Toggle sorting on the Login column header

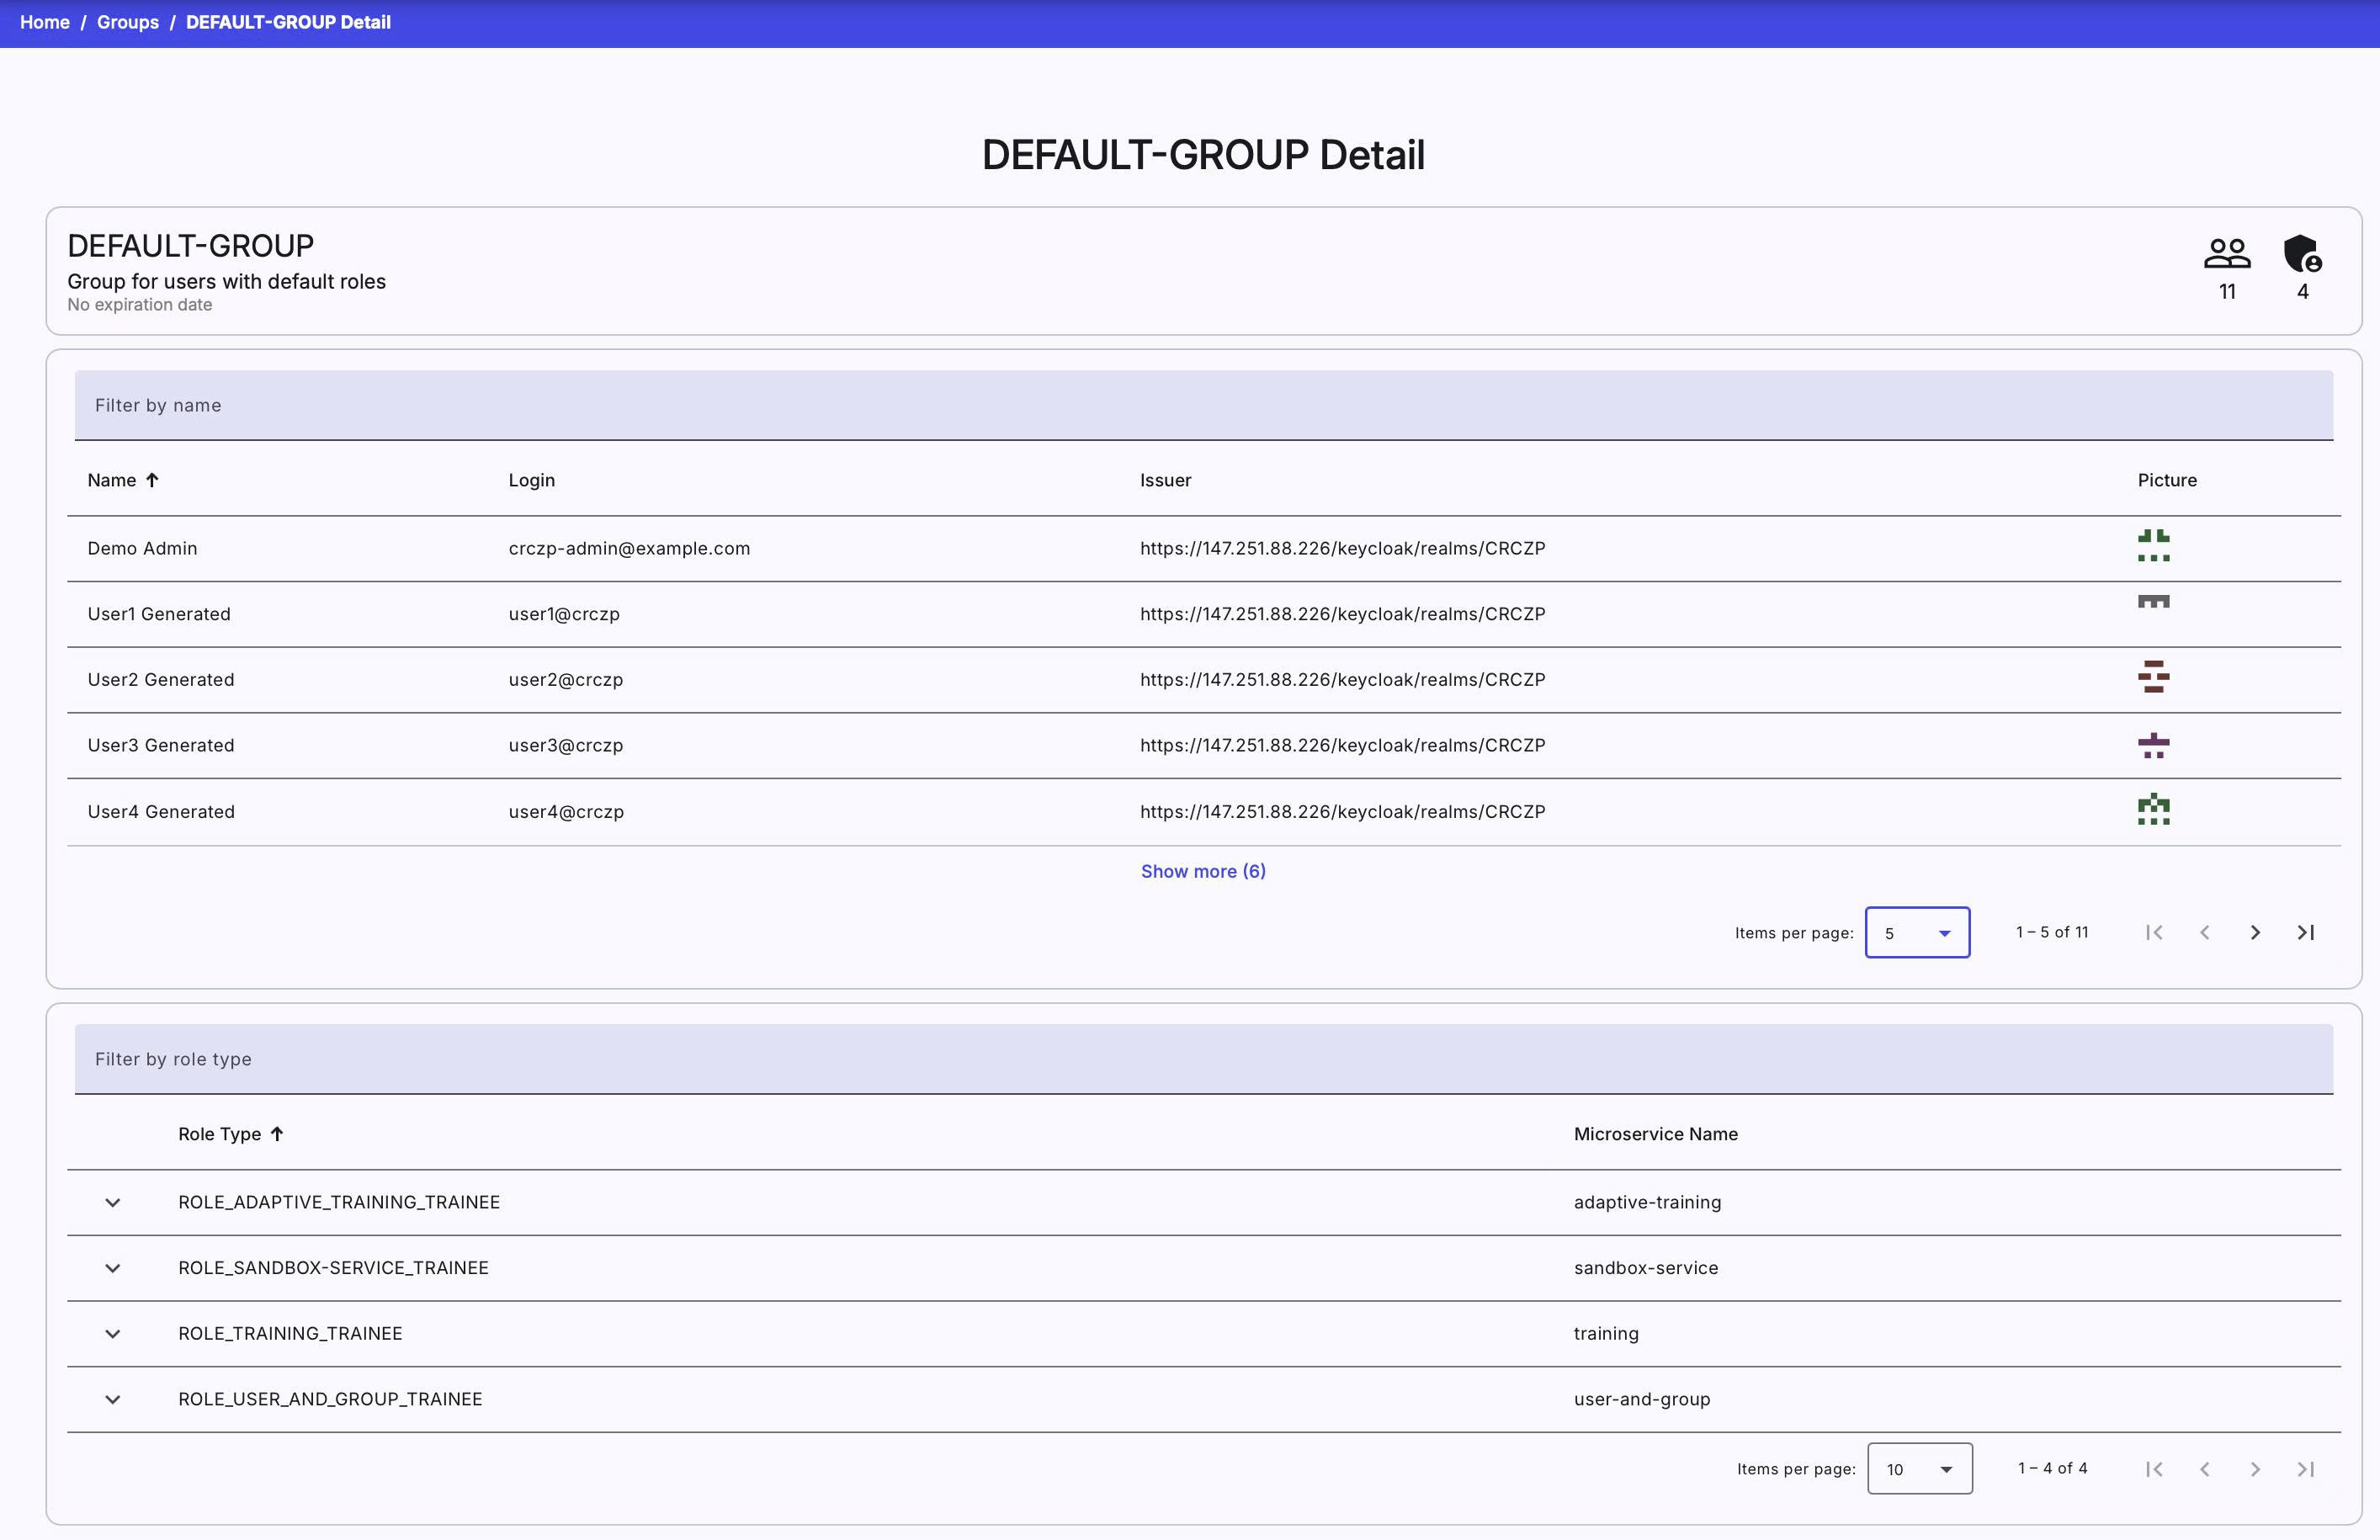(x=531, y=480)
